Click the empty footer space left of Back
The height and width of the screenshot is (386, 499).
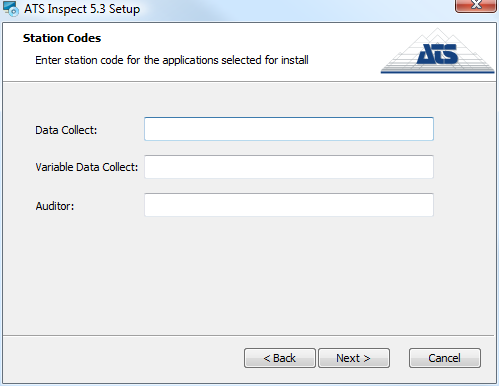pos(123,358)
